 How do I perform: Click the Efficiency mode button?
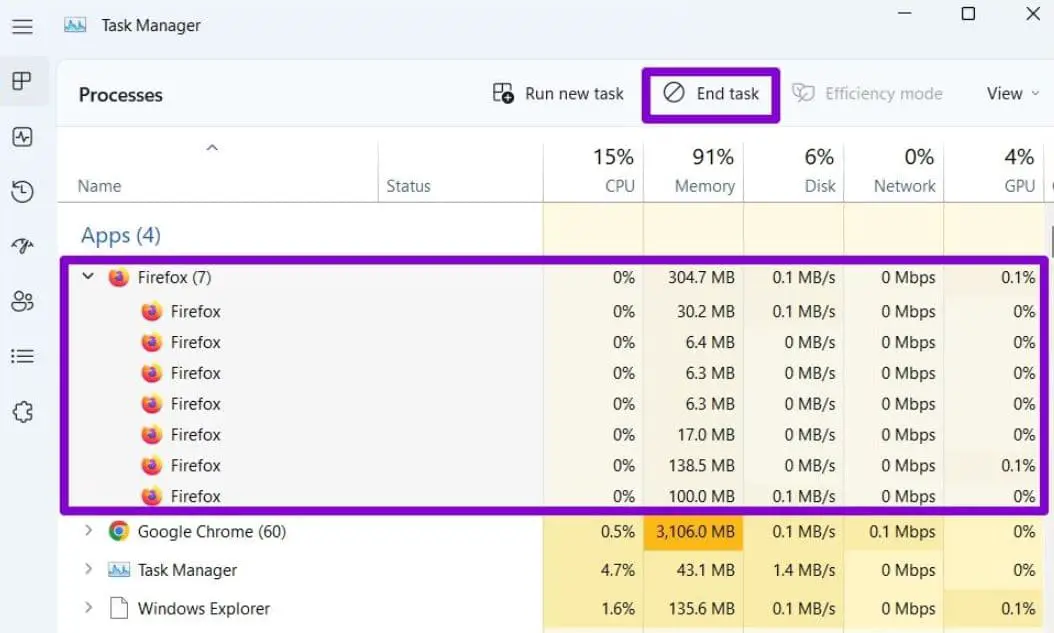[867, 94]
